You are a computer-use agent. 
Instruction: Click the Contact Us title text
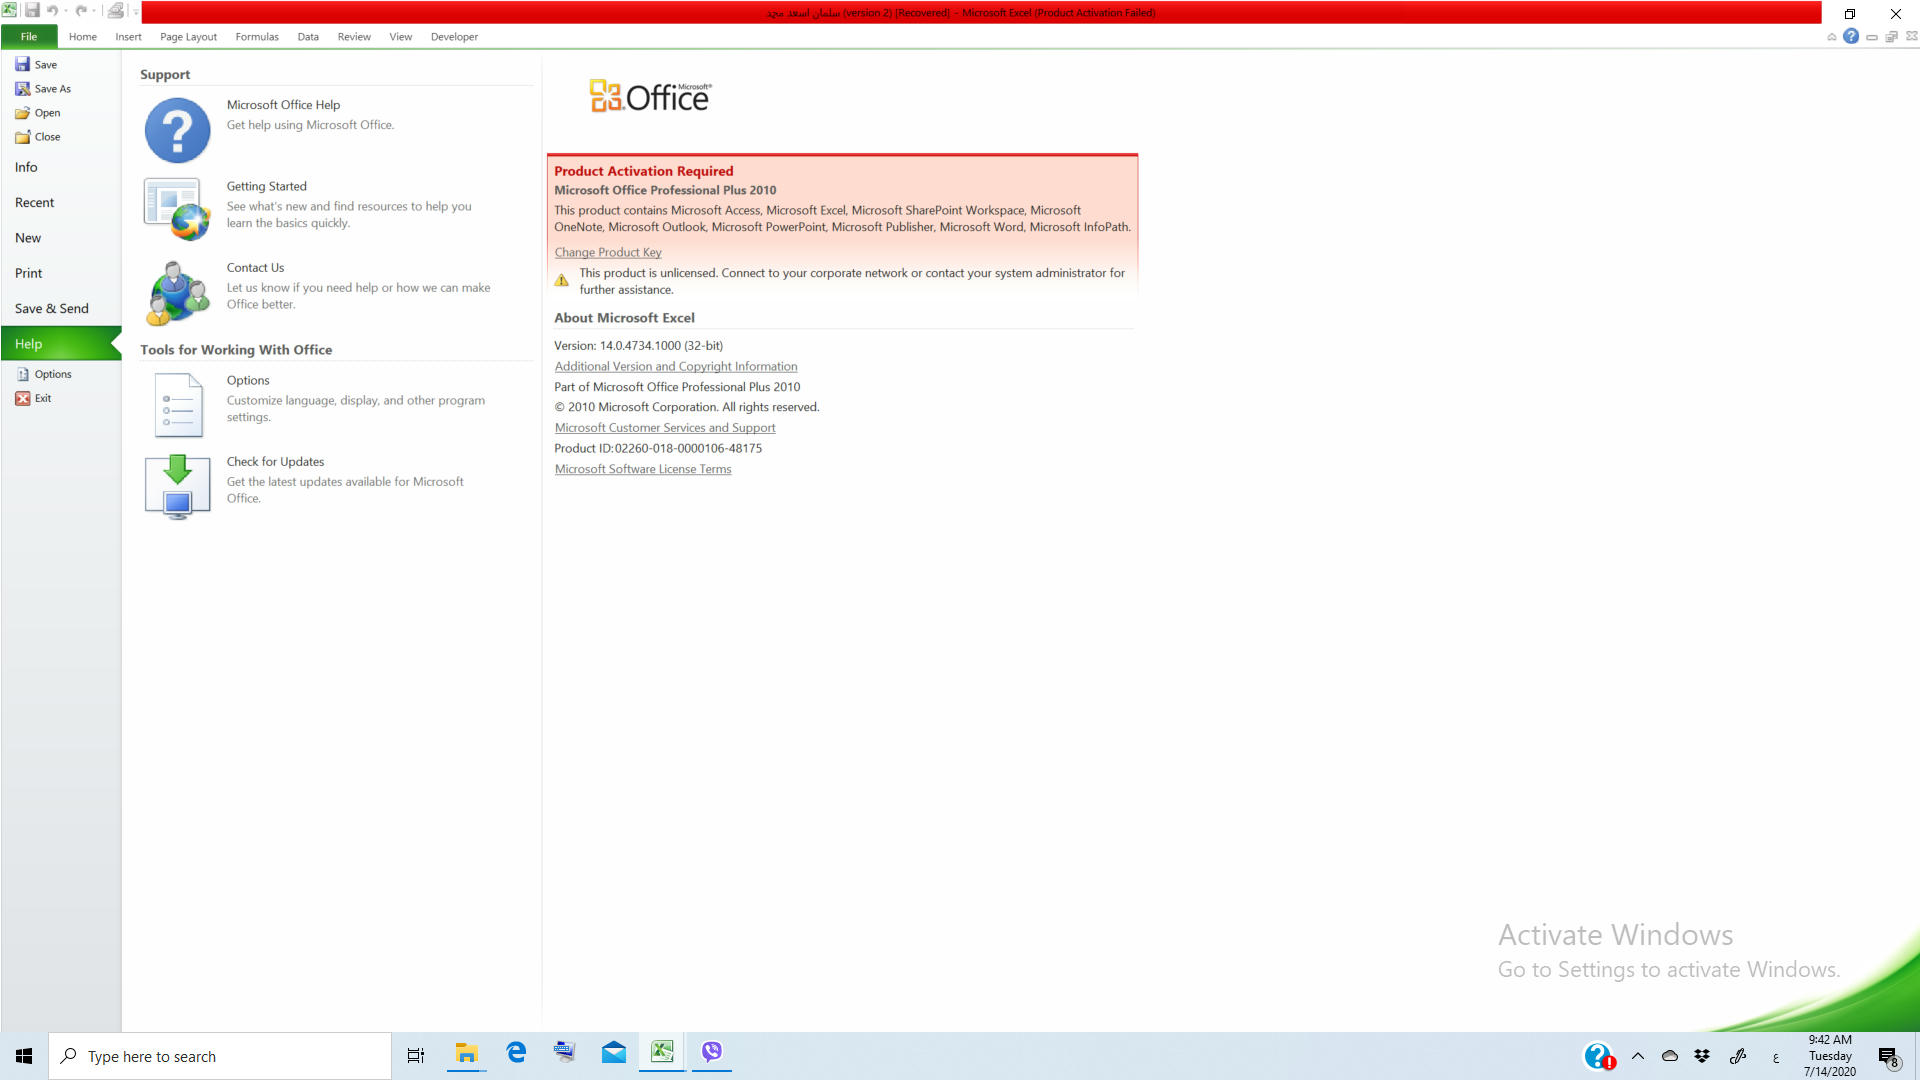pyautogui.click(x=255, y=268)
